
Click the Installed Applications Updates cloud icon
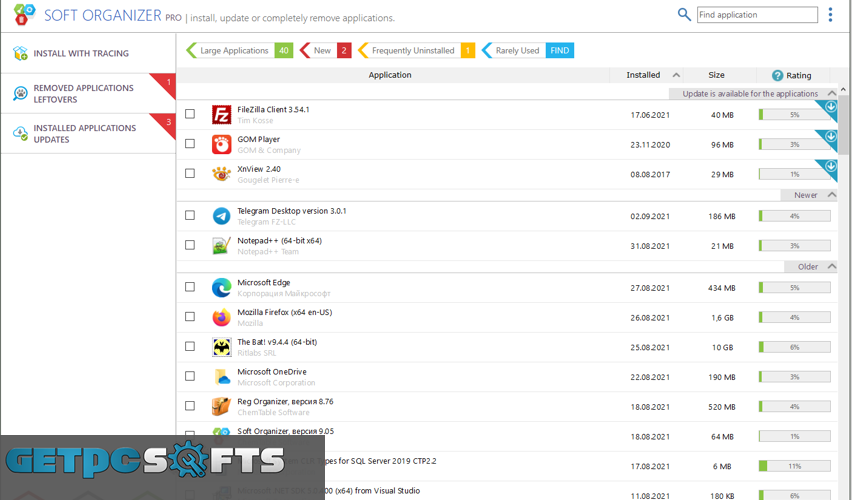coord(20,133)
